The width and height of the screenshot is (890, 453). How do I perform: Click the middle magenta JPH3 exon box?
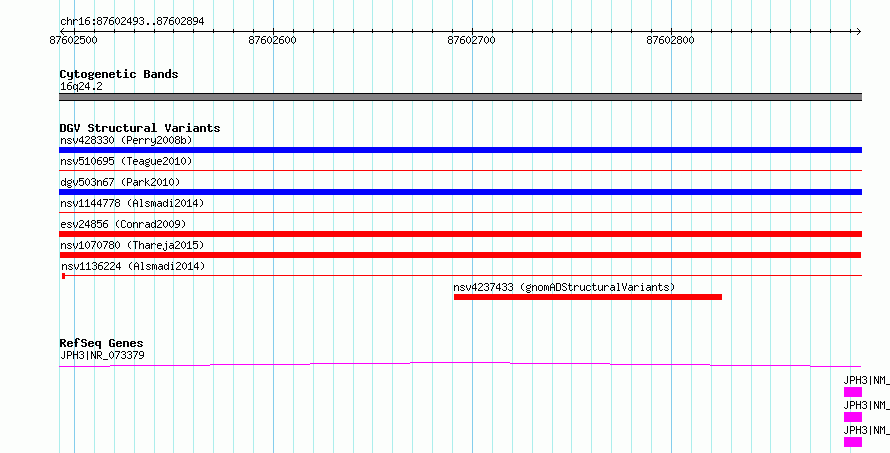tap(853, 417)
